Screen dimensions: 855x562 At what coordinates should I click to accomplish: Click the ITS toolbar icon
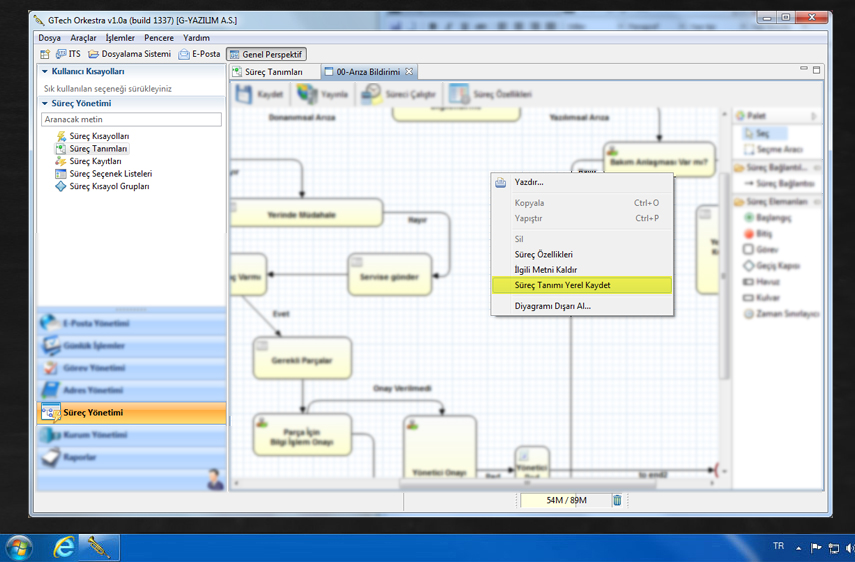tap(68, 54)
